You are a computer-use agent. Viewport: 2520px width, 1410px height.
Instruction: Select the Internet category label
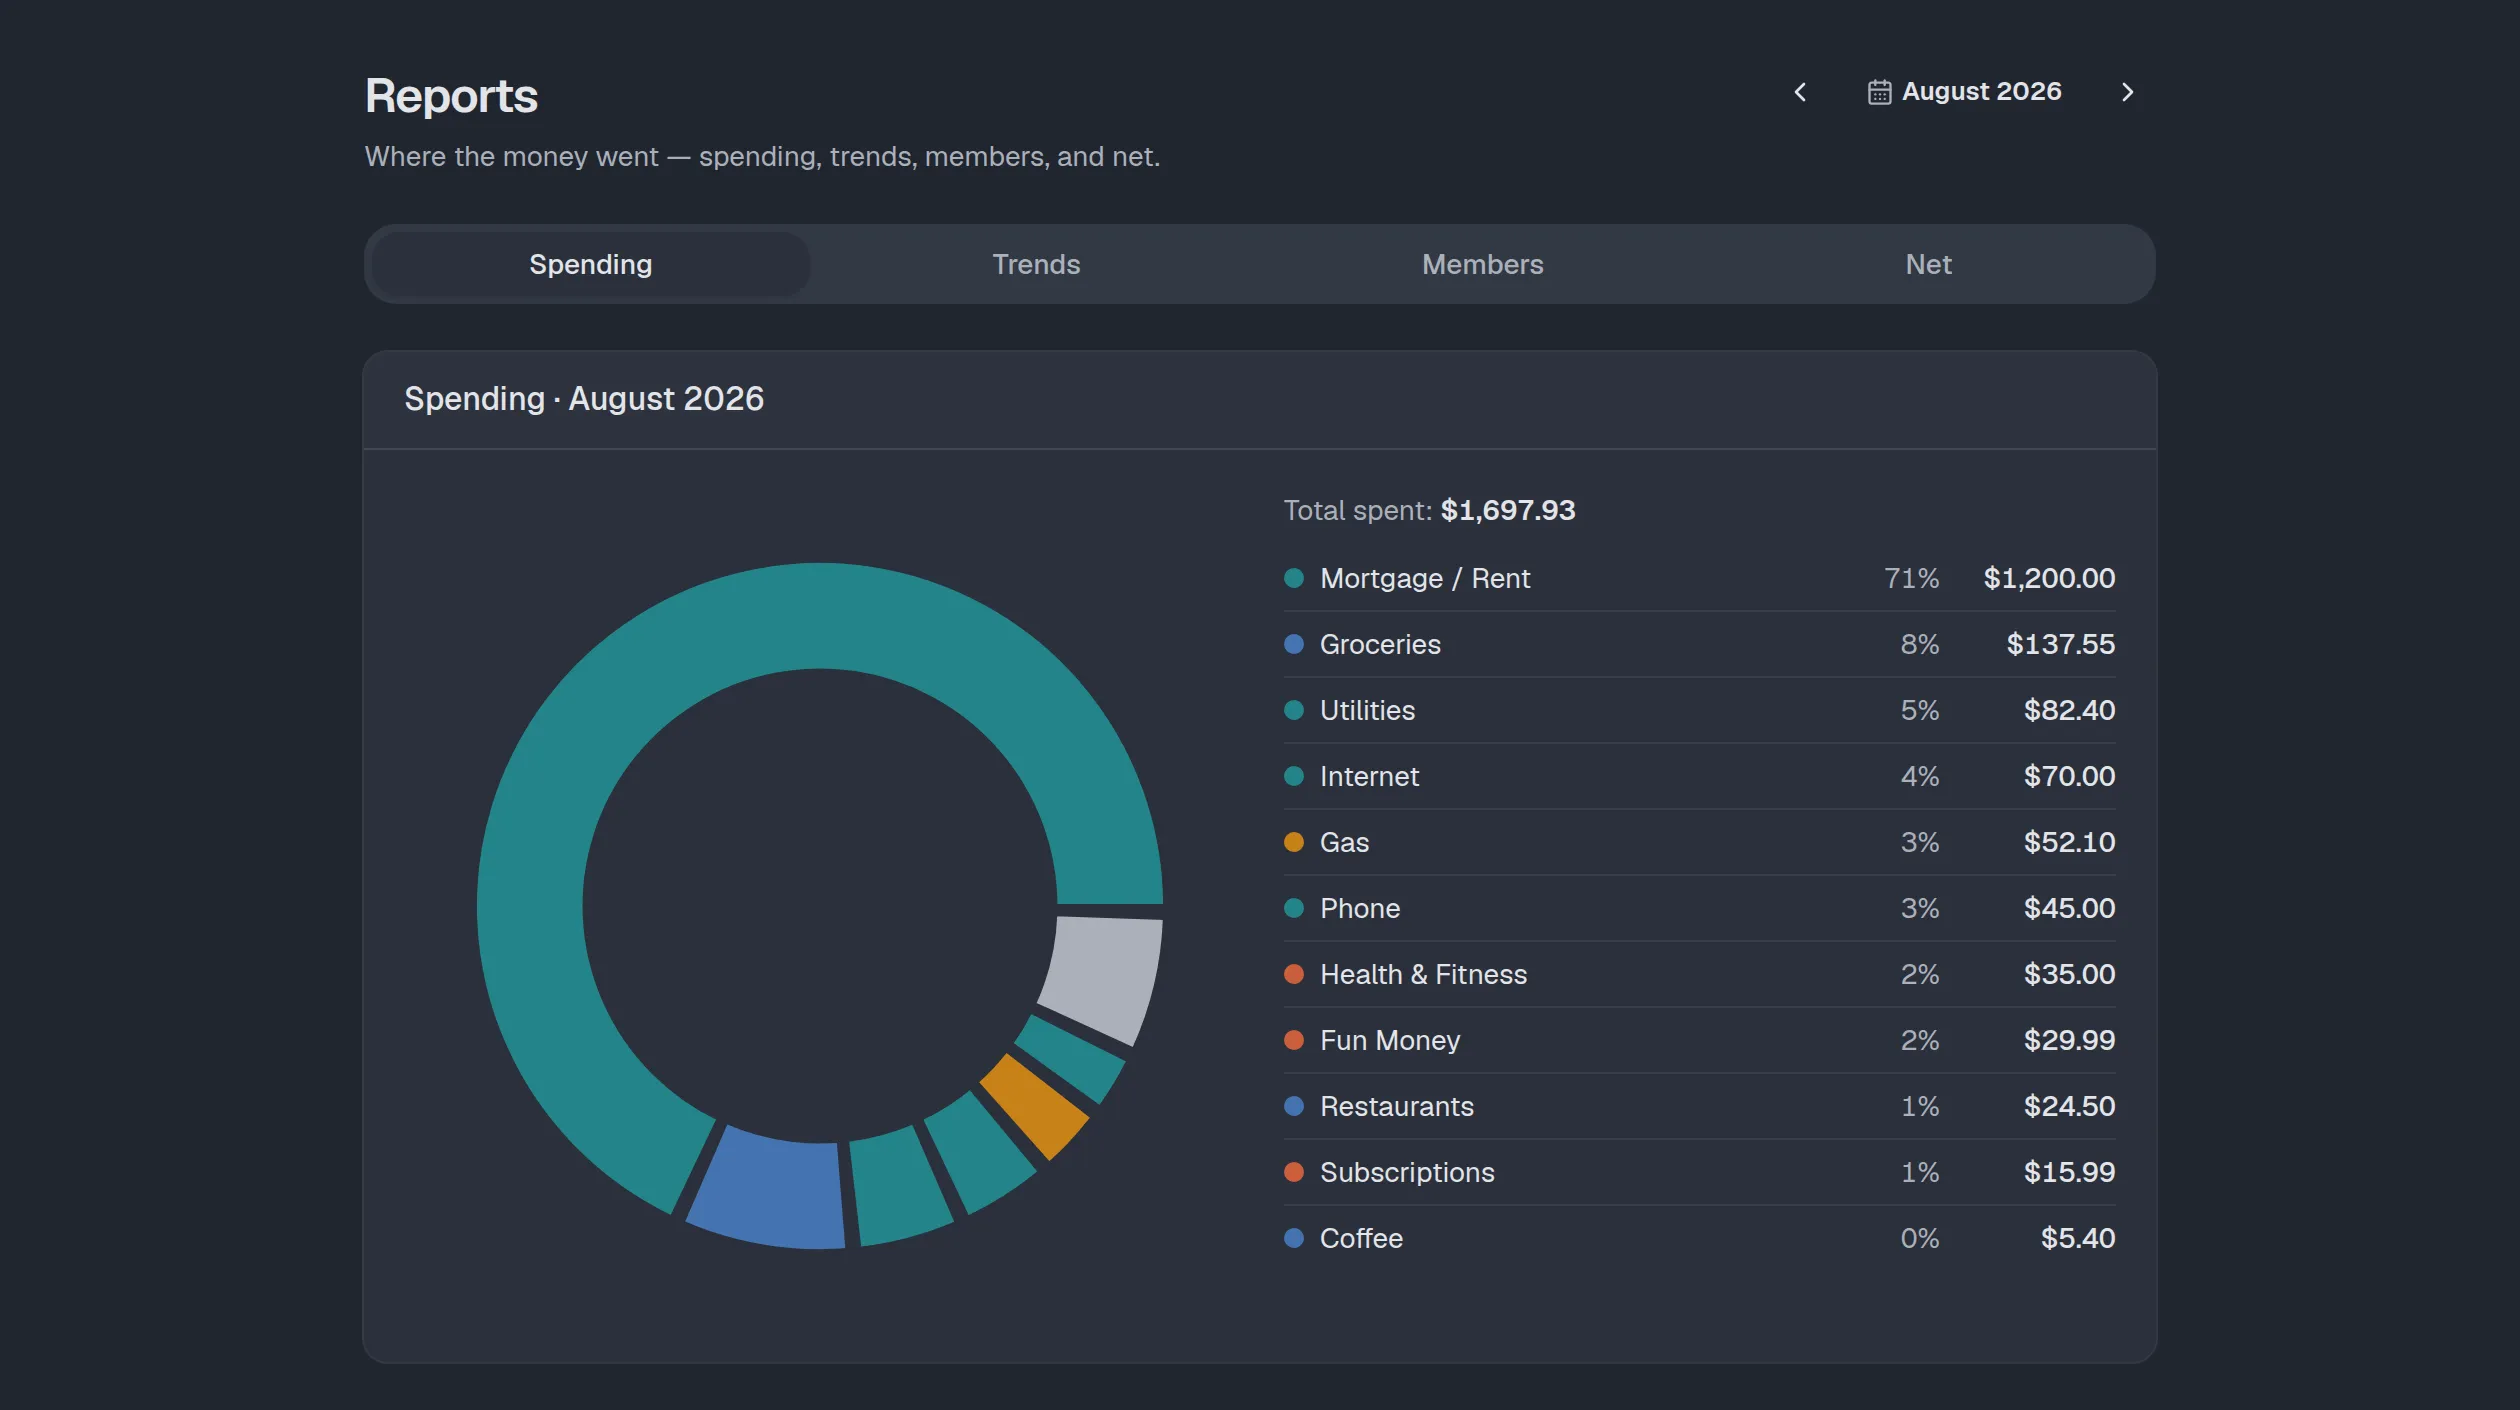tap(1369, 776)
